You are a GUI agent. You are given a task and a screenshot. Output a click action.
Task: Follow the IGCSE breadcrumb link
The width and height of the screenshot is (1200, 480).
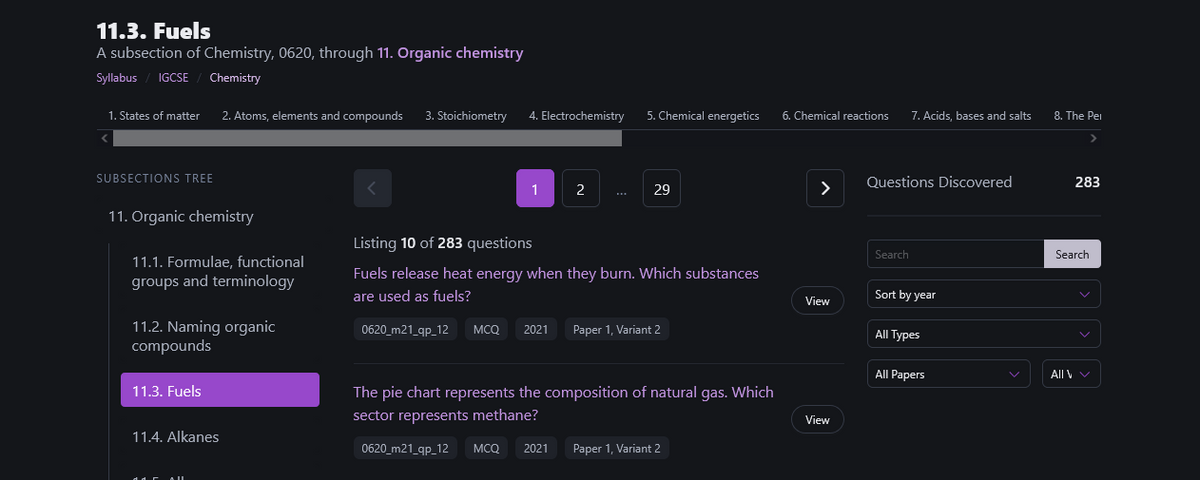coord(174,78)
